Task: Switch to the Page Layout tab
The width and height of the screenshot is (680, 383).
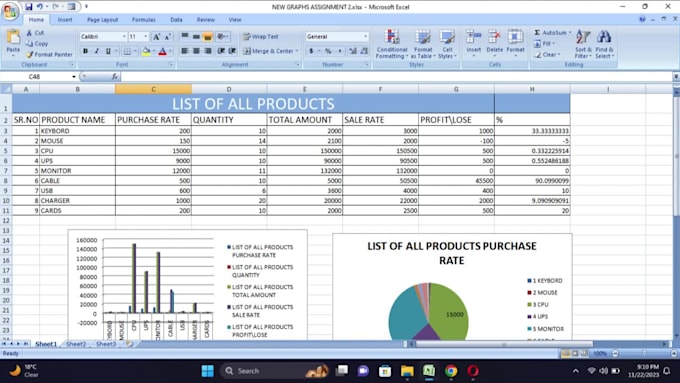Action: (102, 20)
